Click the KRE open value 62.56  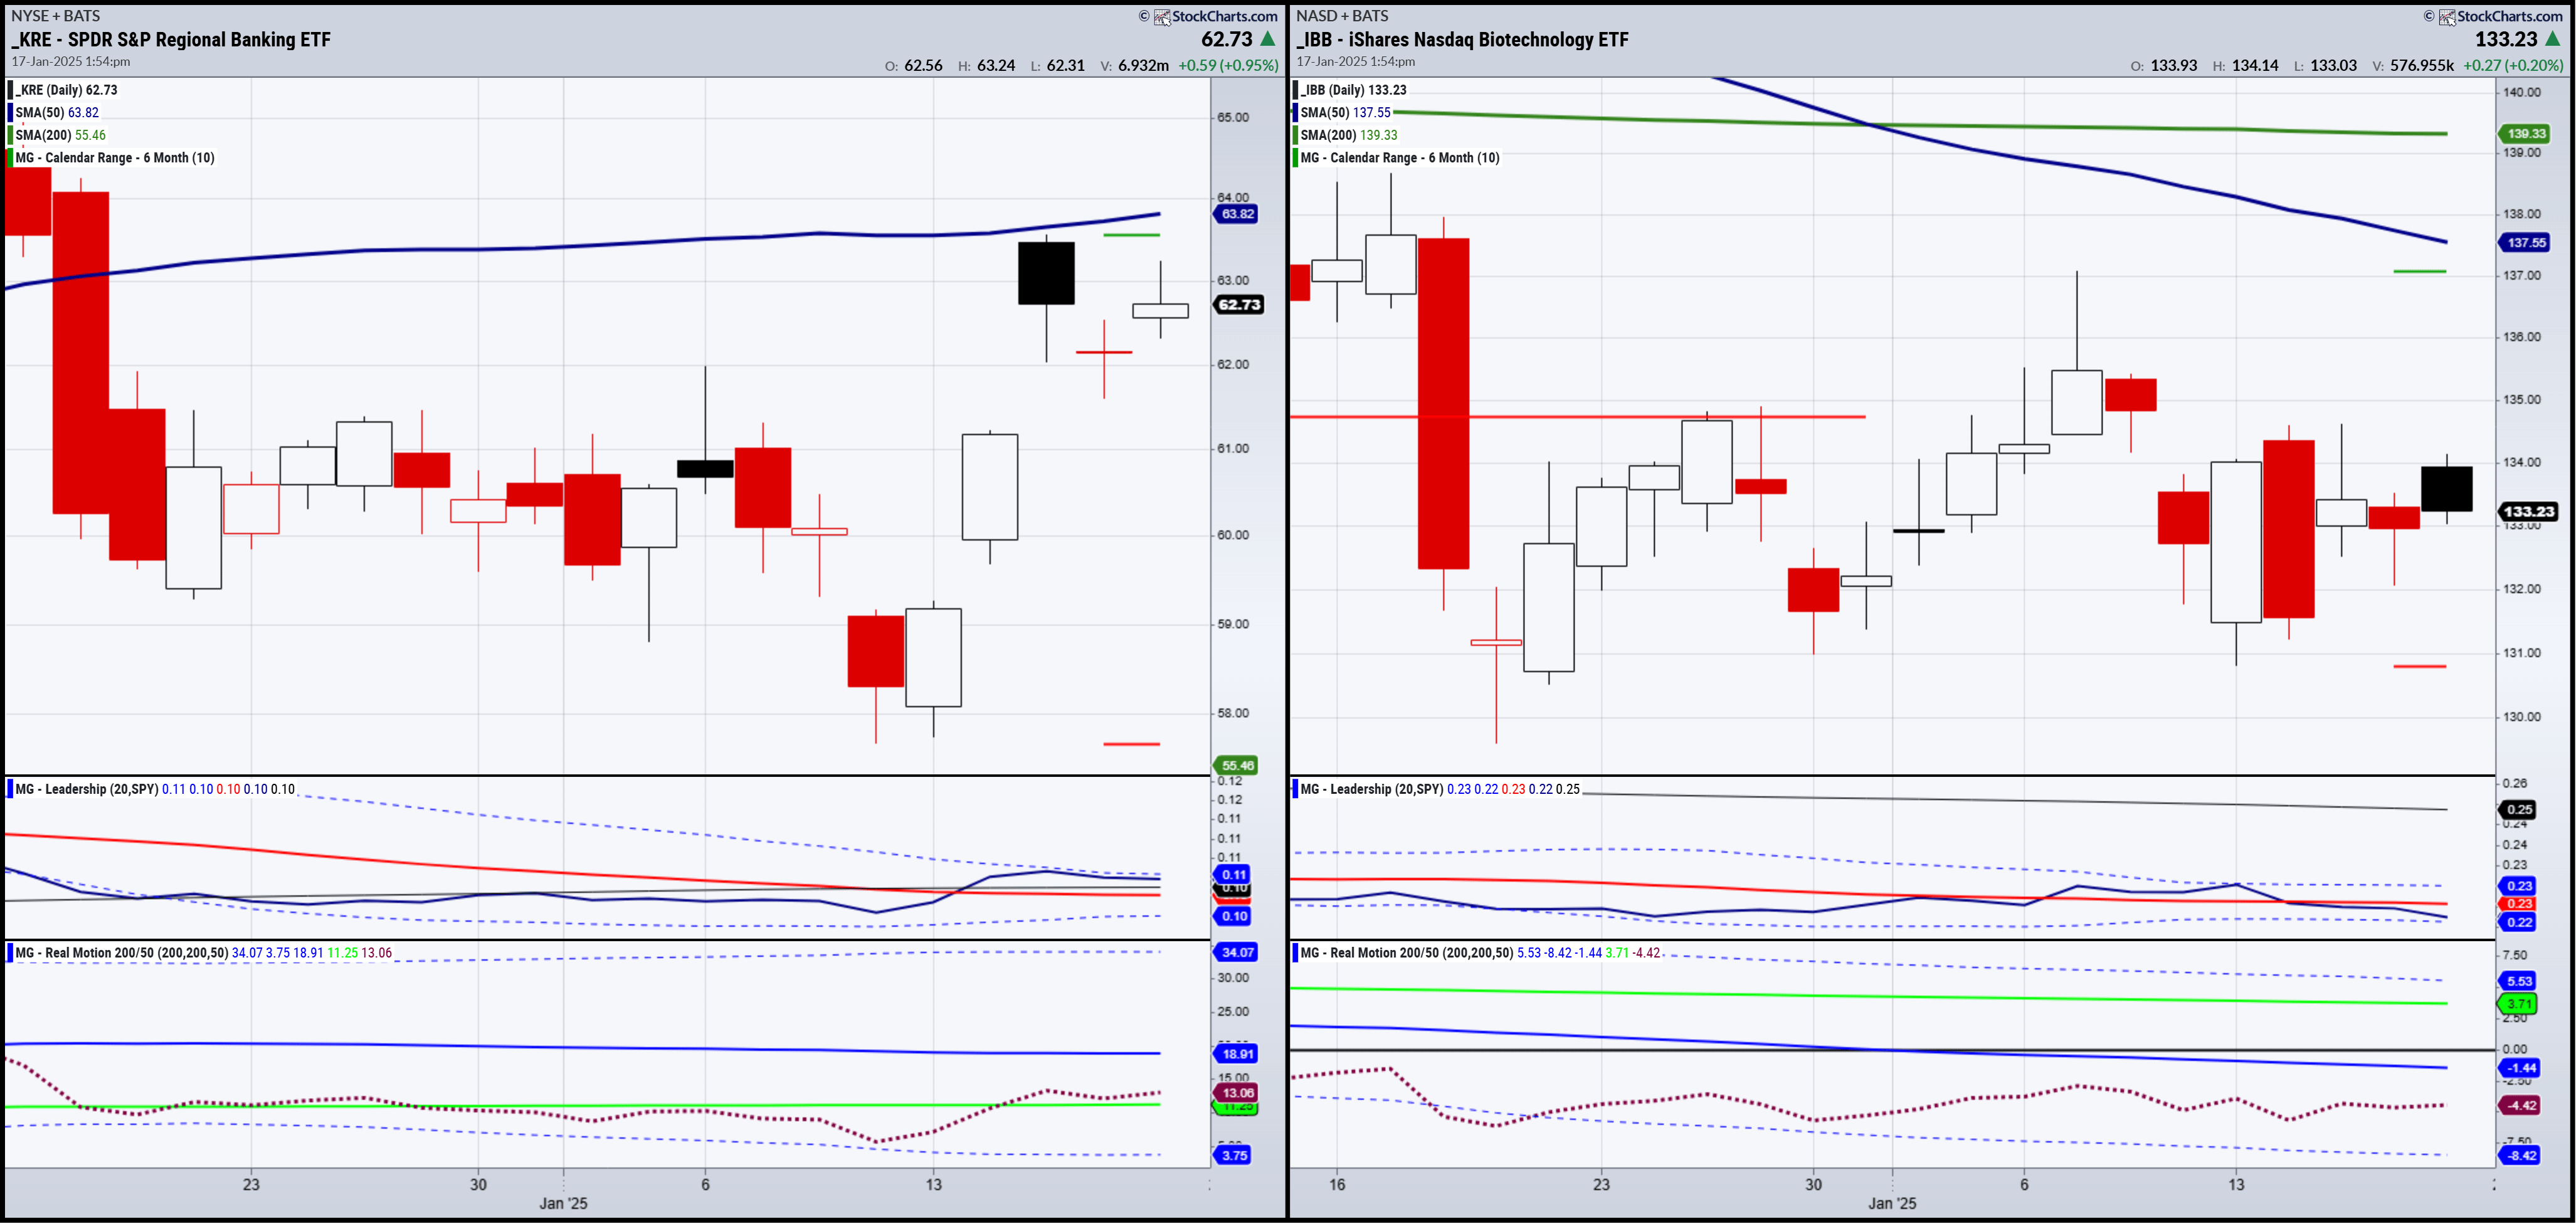[x=923, y=66]
